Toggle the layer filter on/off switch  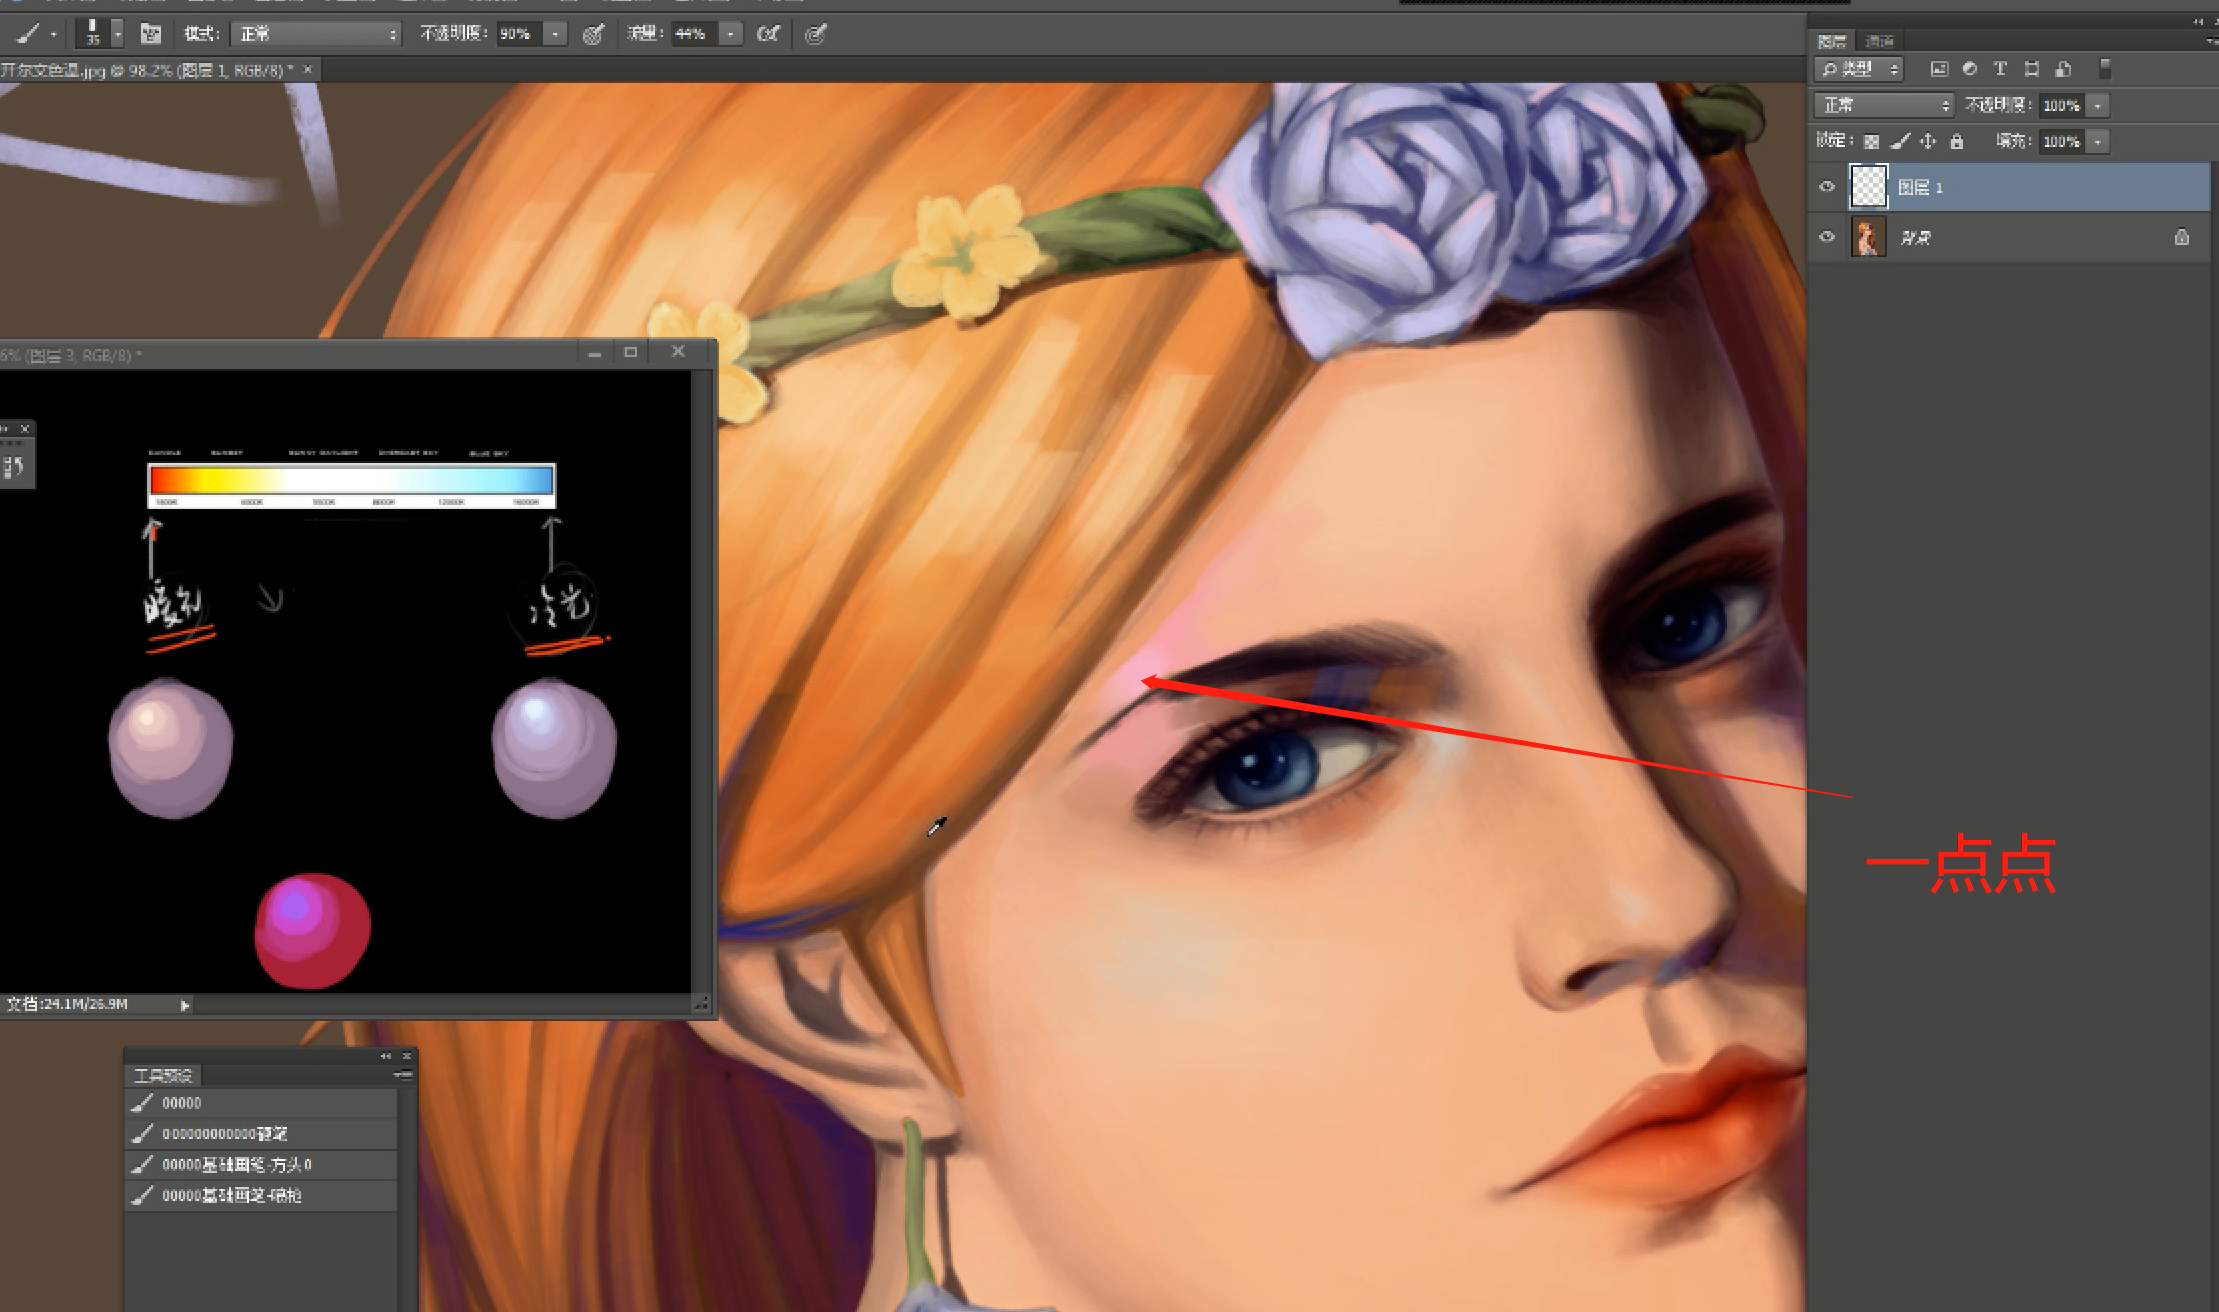point(2105,69)
